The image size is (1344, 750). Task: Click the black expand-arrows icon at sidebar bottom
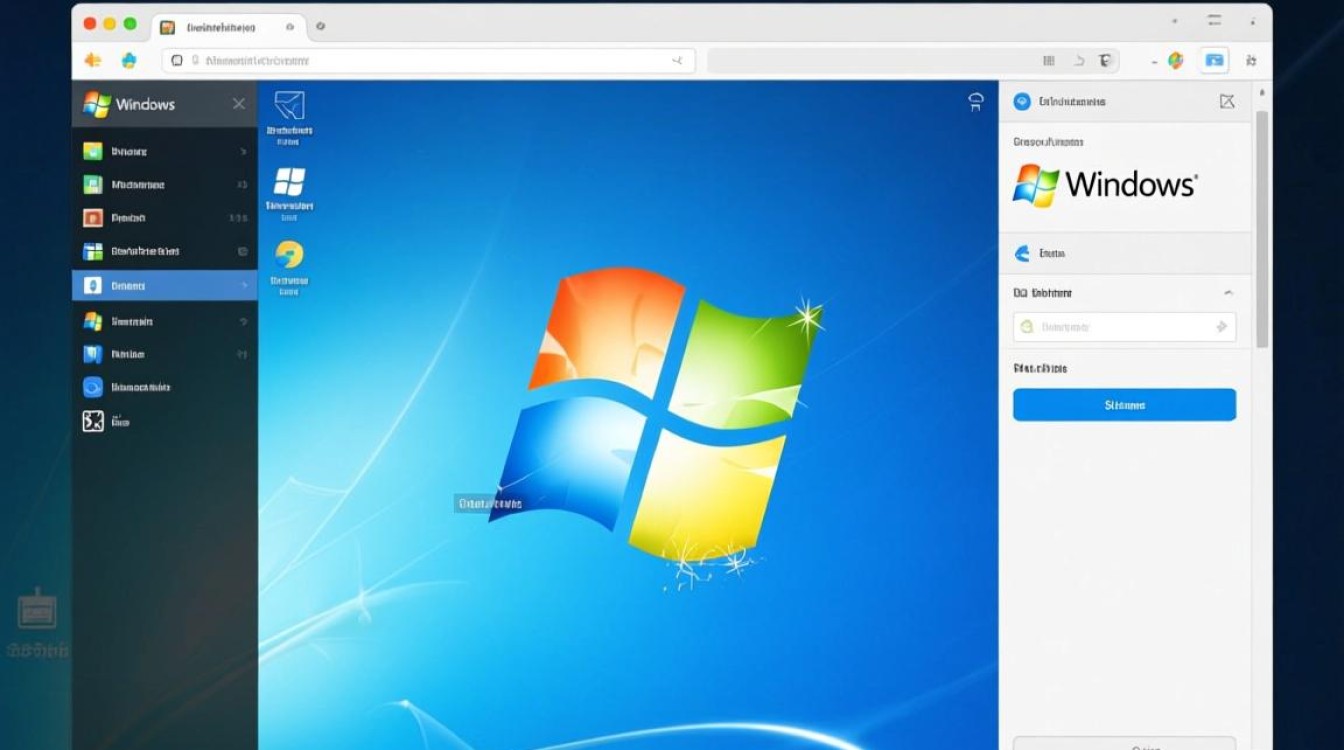[x=93, y=422]
